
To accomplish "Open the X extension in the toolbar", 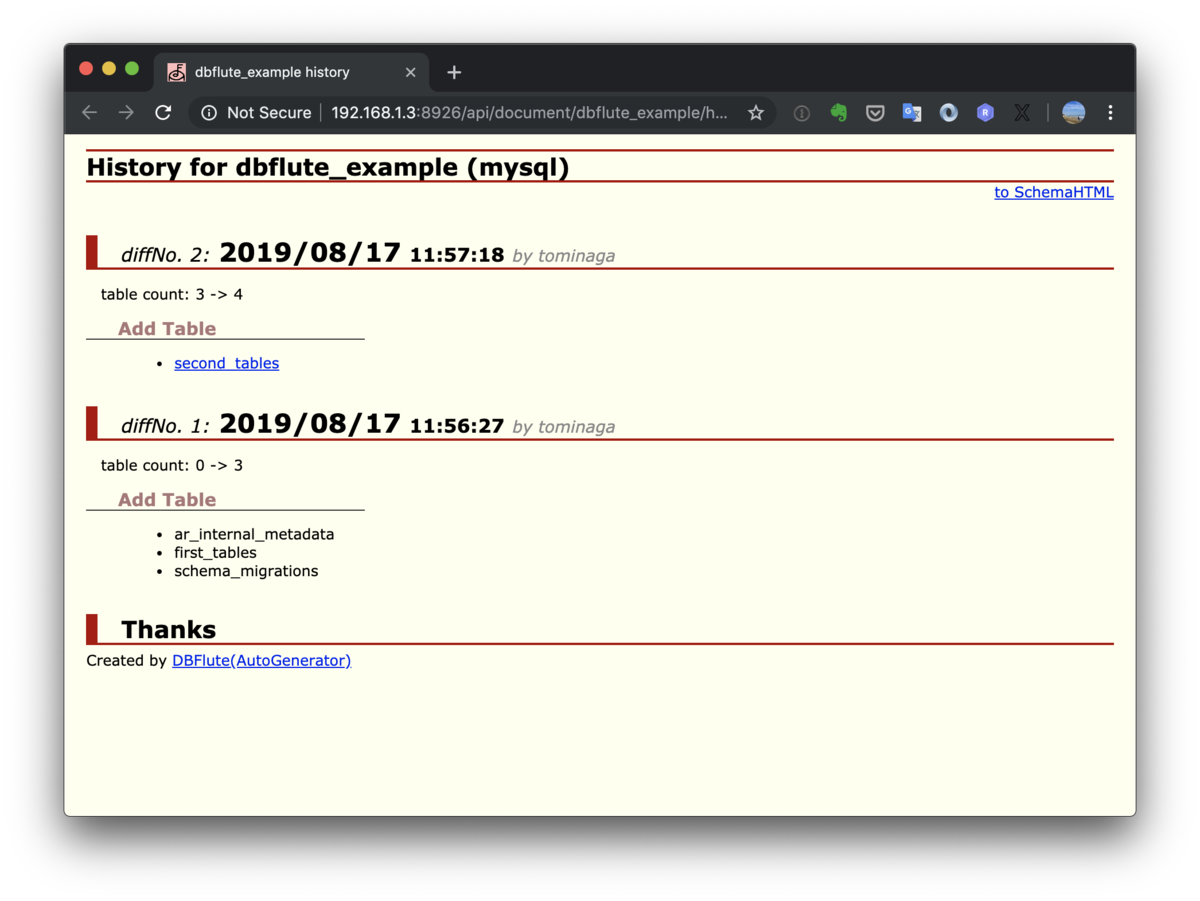I will tap(1021, 112).
